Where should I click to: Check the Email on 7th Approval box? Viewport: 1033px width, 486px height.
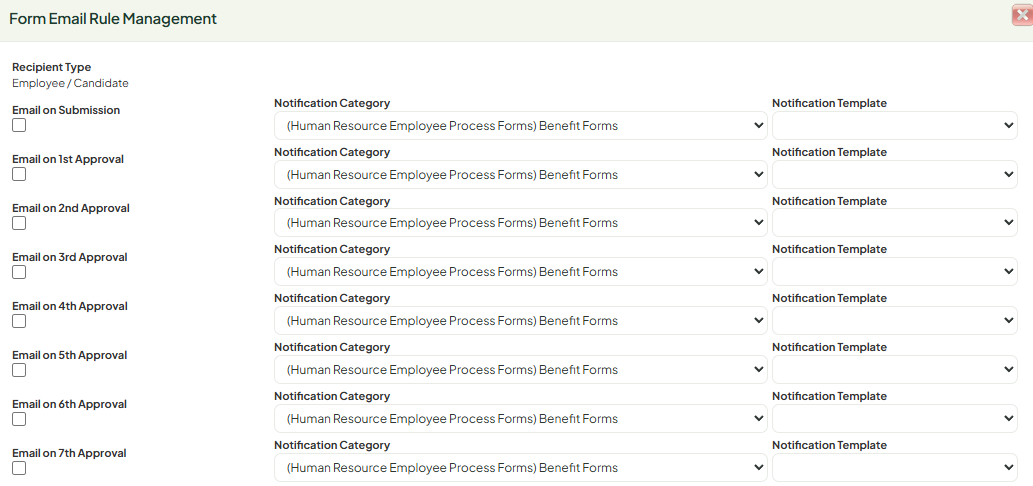click(x=19, y=468)
